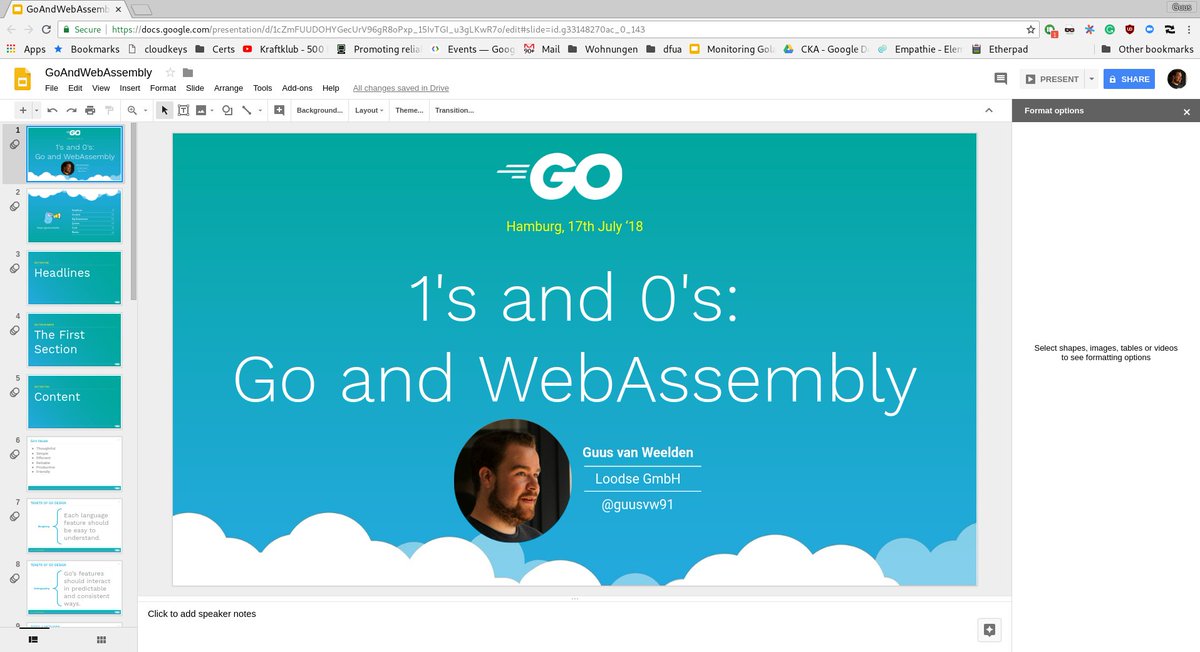Click the 'Loodse GmbH' text on the slide
Image resolution: width=1200 pixels, height=652 pixels.
(637, 479)
